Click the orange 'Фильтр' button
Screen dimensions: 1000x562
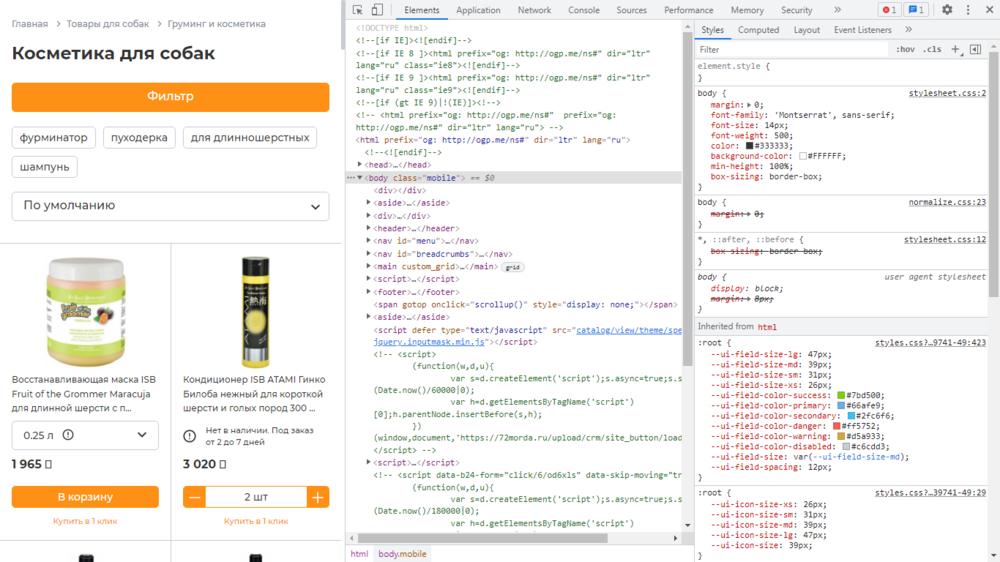[x=170, y=97]
